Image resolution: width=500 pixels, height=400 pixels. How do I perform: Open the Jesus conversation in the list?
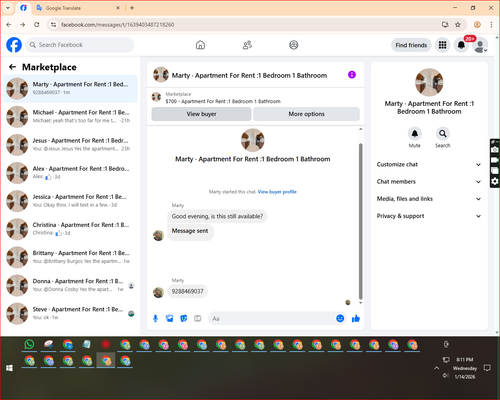click(70, 145)
